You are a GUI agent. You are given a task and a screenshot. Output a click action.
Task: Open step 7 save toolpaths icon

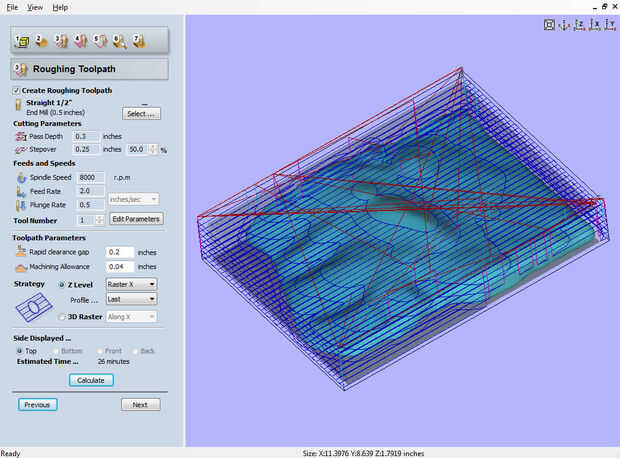[139, 41]
